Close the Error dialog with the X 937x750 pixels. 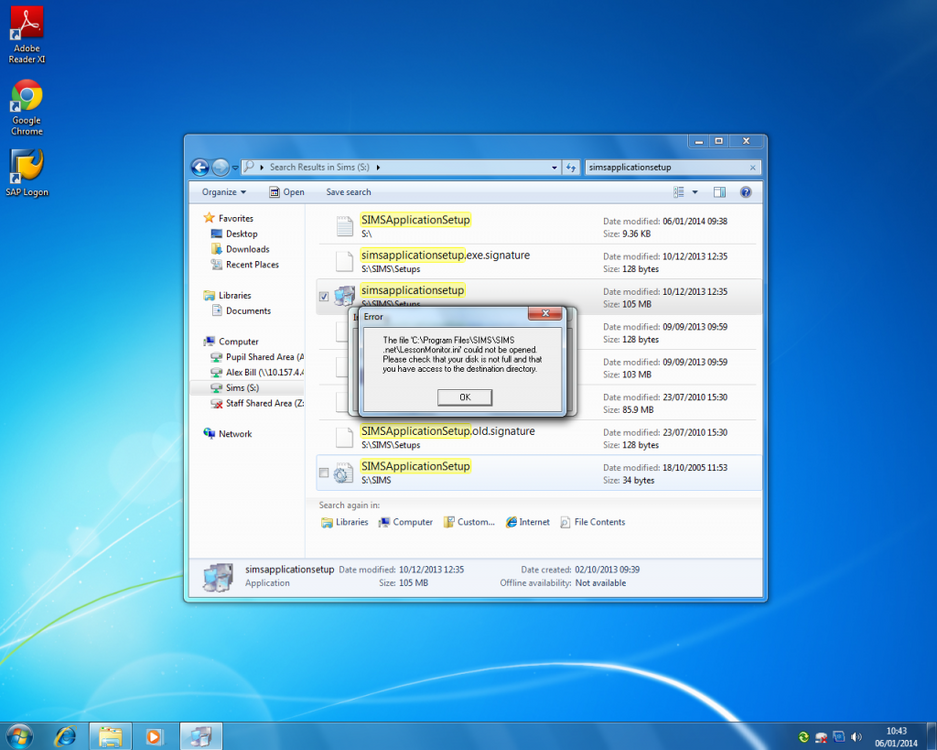pyautogui.click(x=545, y=314)
